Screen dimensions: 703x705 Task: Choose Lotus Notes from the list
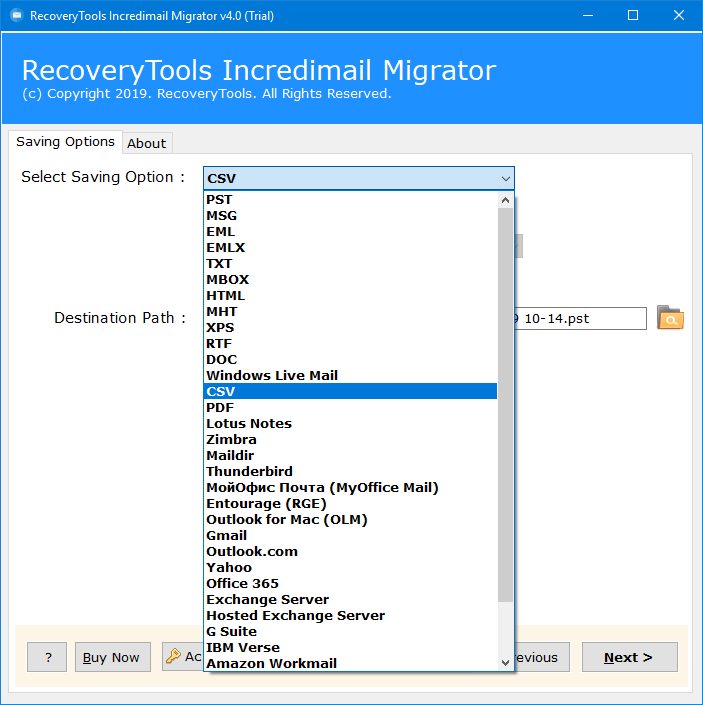pyautogui.click(x=350, y=424)
